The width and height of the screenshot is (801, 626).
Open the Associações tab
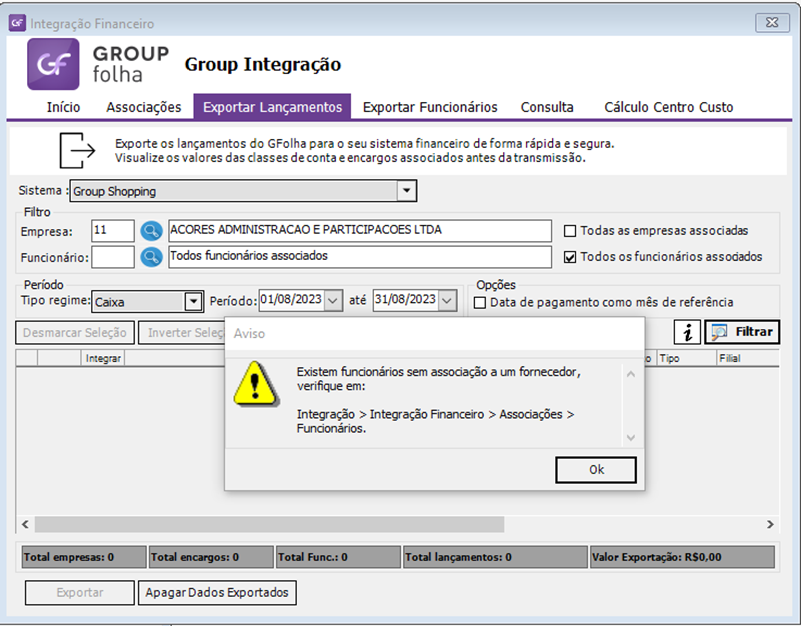(x=144, y=107)
